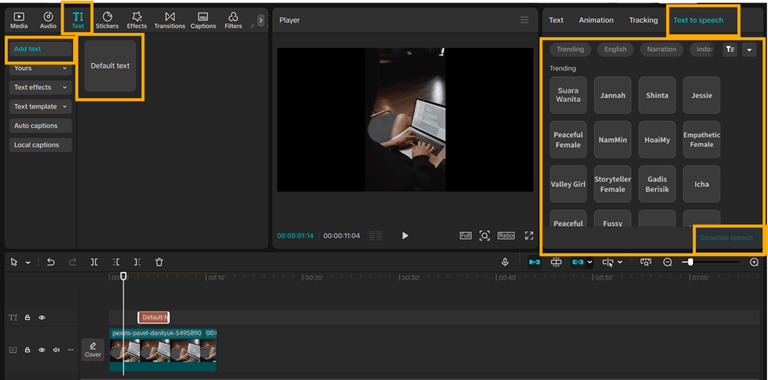Screen dimensions: 768x380
Task: Open the Audio panel
Action: tap(48, 21)
